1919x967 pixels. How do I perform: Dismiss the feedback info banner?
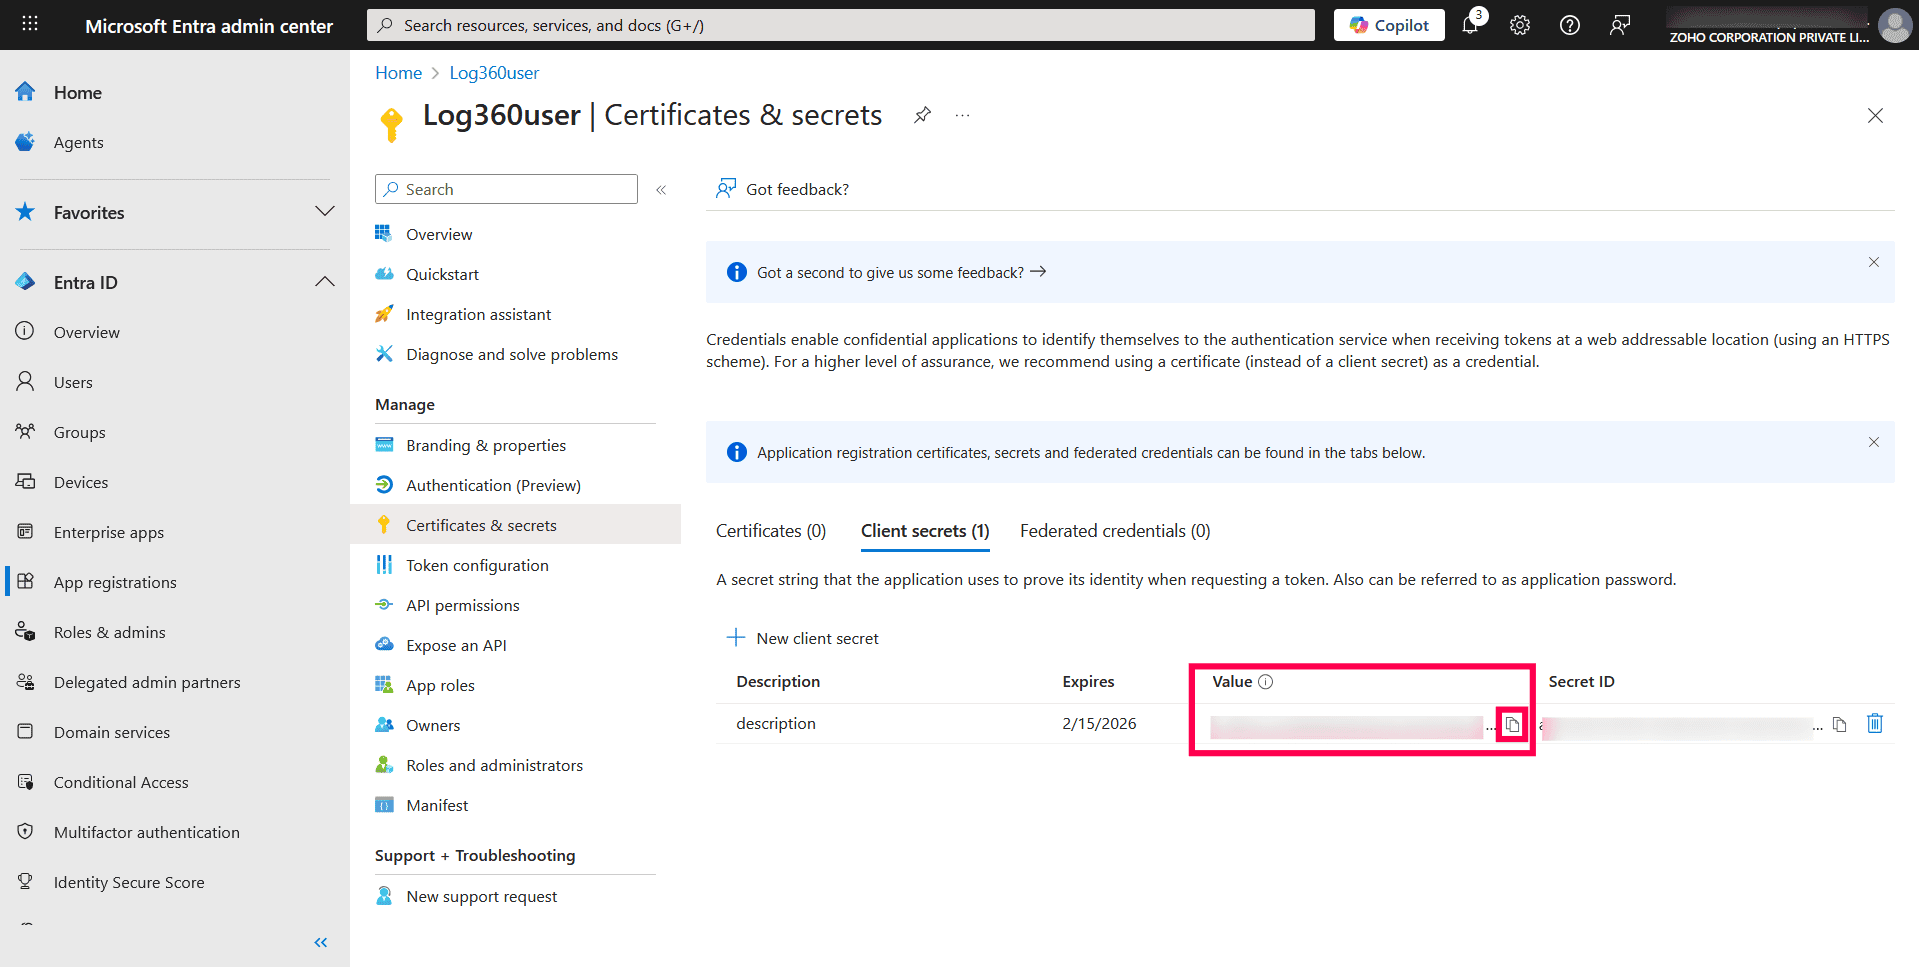coord(1873,262)
